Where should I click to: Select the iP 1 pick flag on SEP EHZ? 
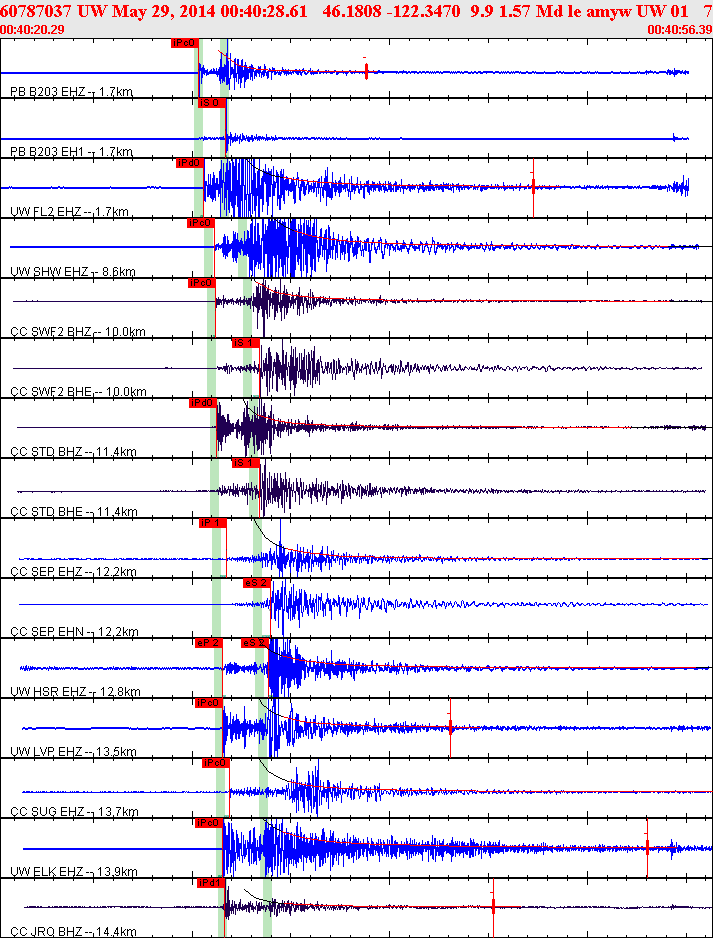tap(213, 523)
